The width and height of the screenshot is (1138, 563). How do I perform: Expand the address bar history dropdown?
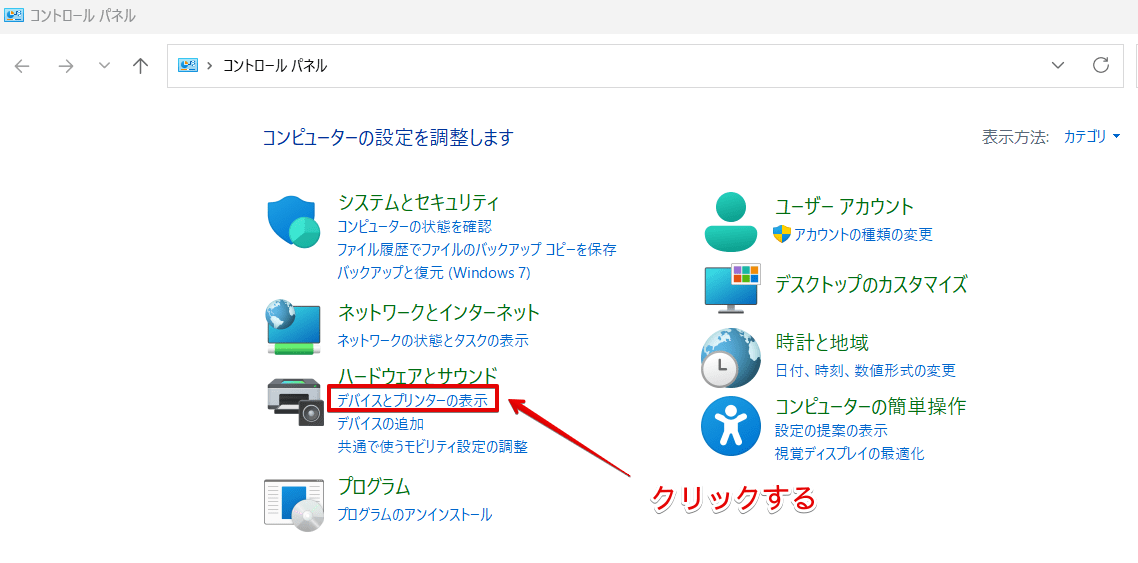1058,65
